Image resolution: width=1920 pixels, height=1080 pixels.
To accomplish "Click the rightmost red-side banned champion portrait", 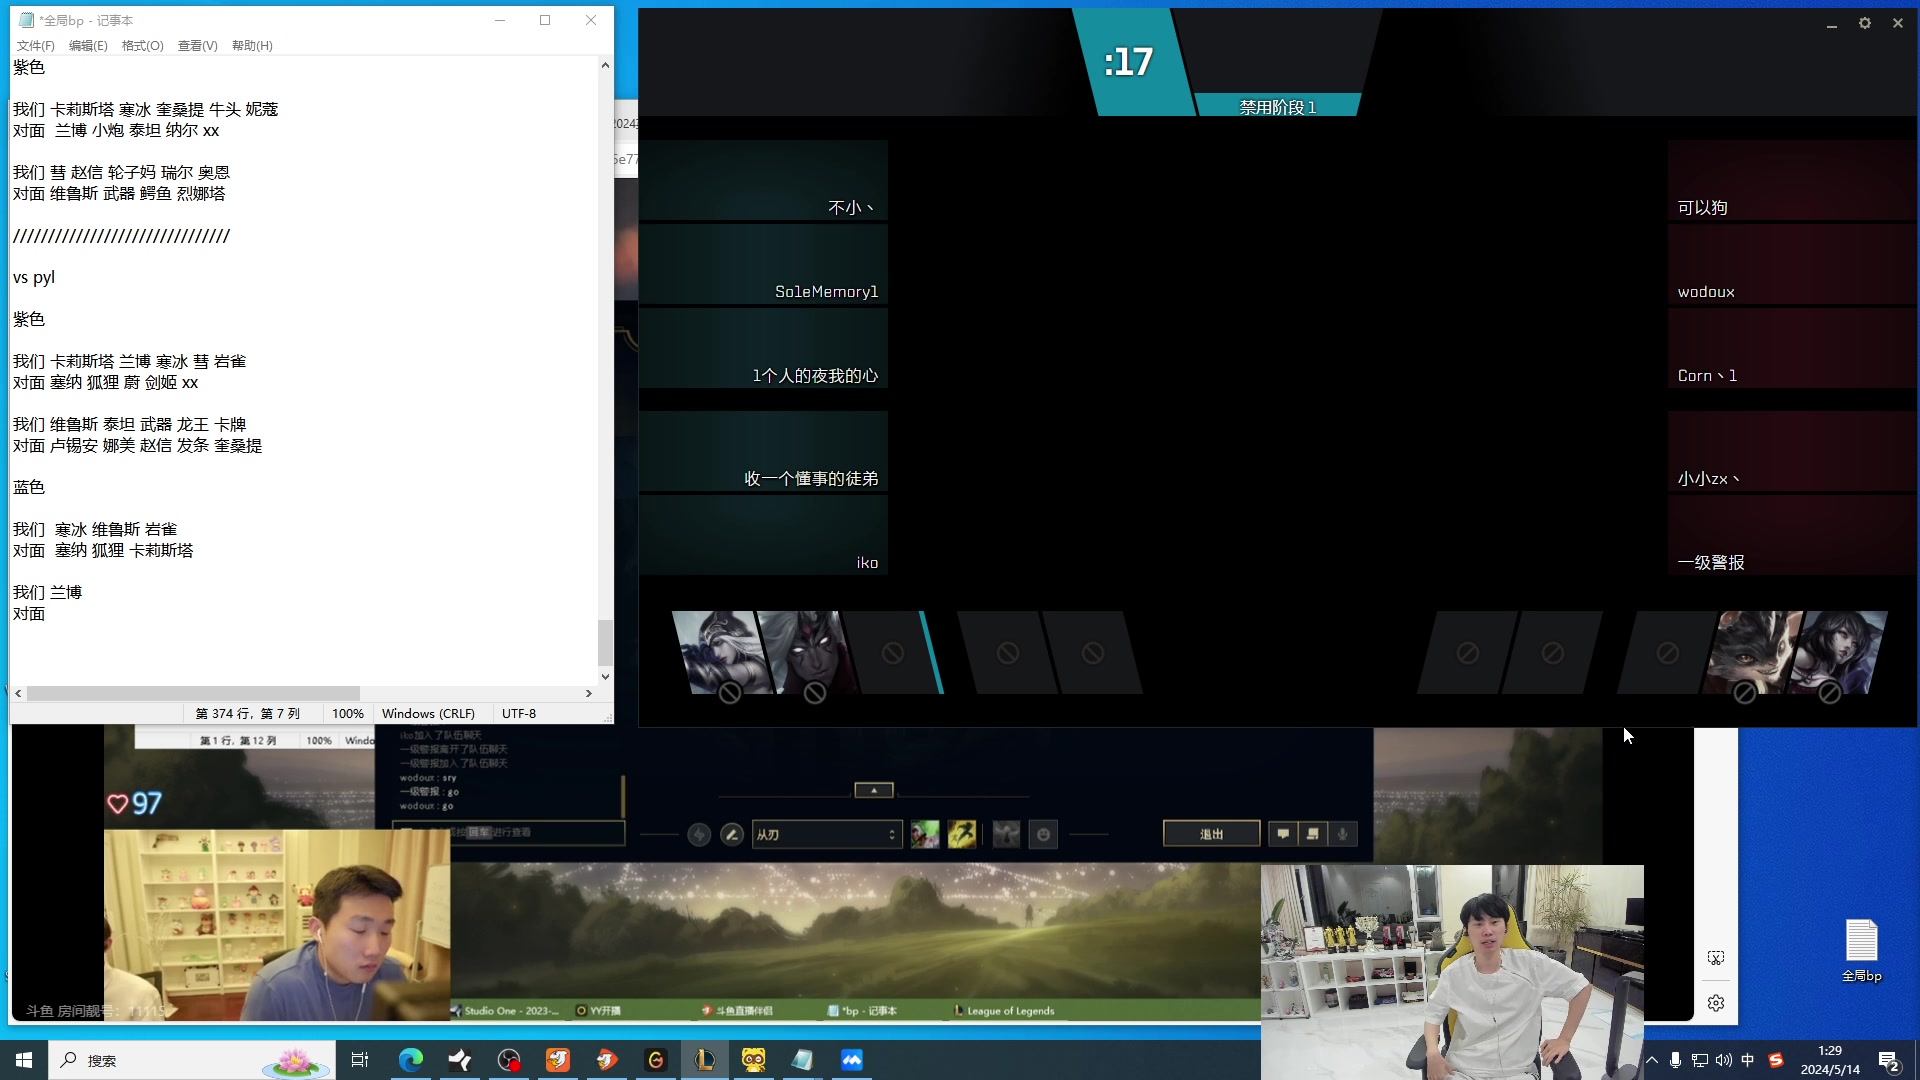I will (x=1838, y=652).
